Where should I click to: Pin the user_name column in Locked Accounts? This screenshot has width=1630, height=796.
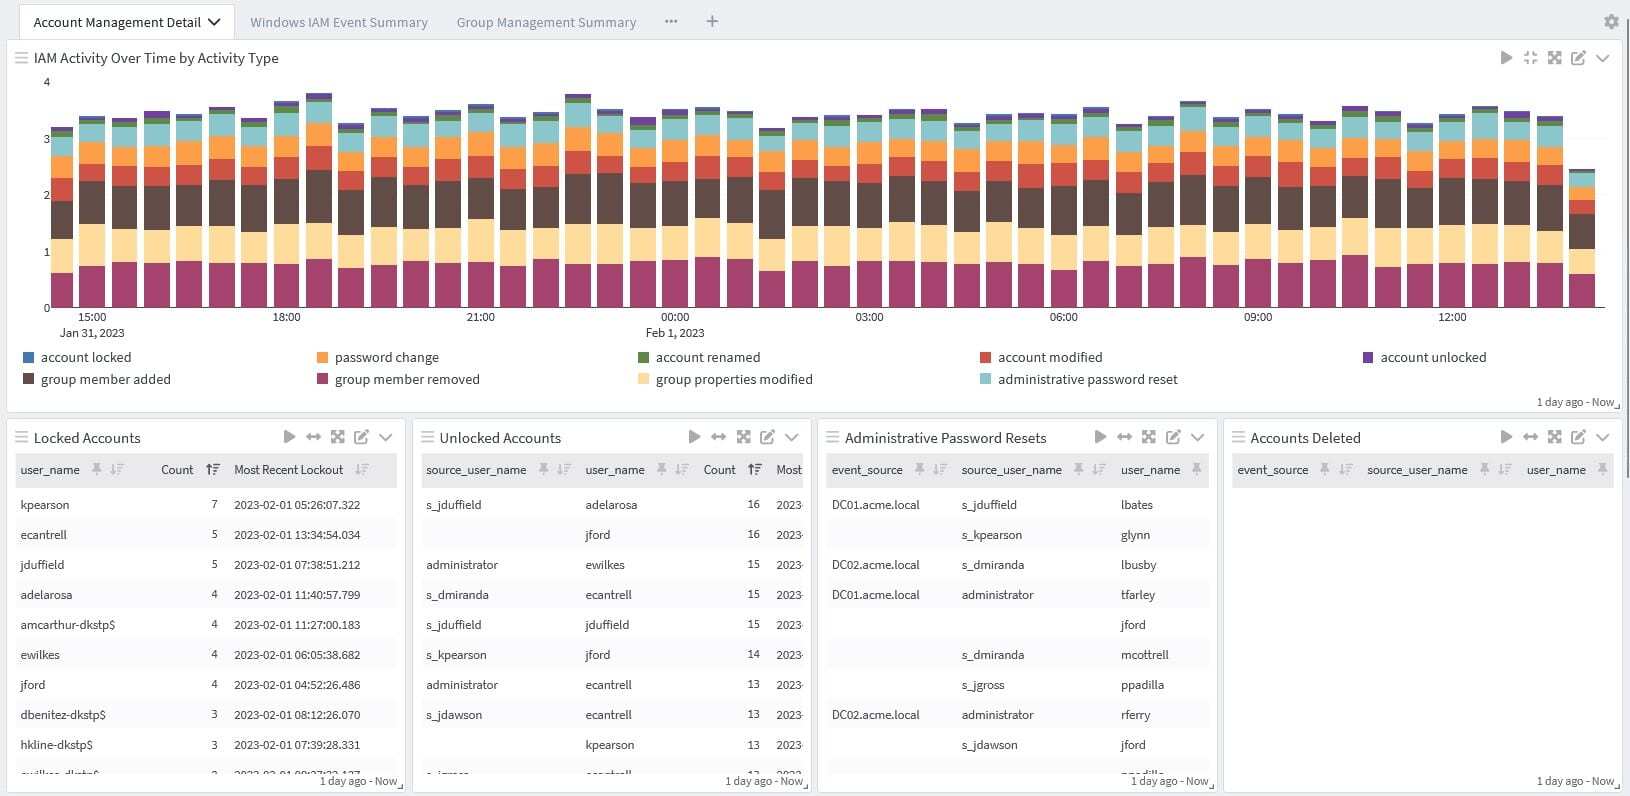pos(97,470)
